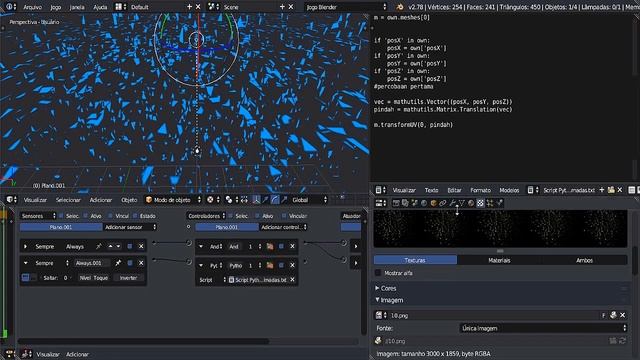Open the Jogo Blender render engine dropdown
Screen dimensions: 640x360
coord(346,7)
